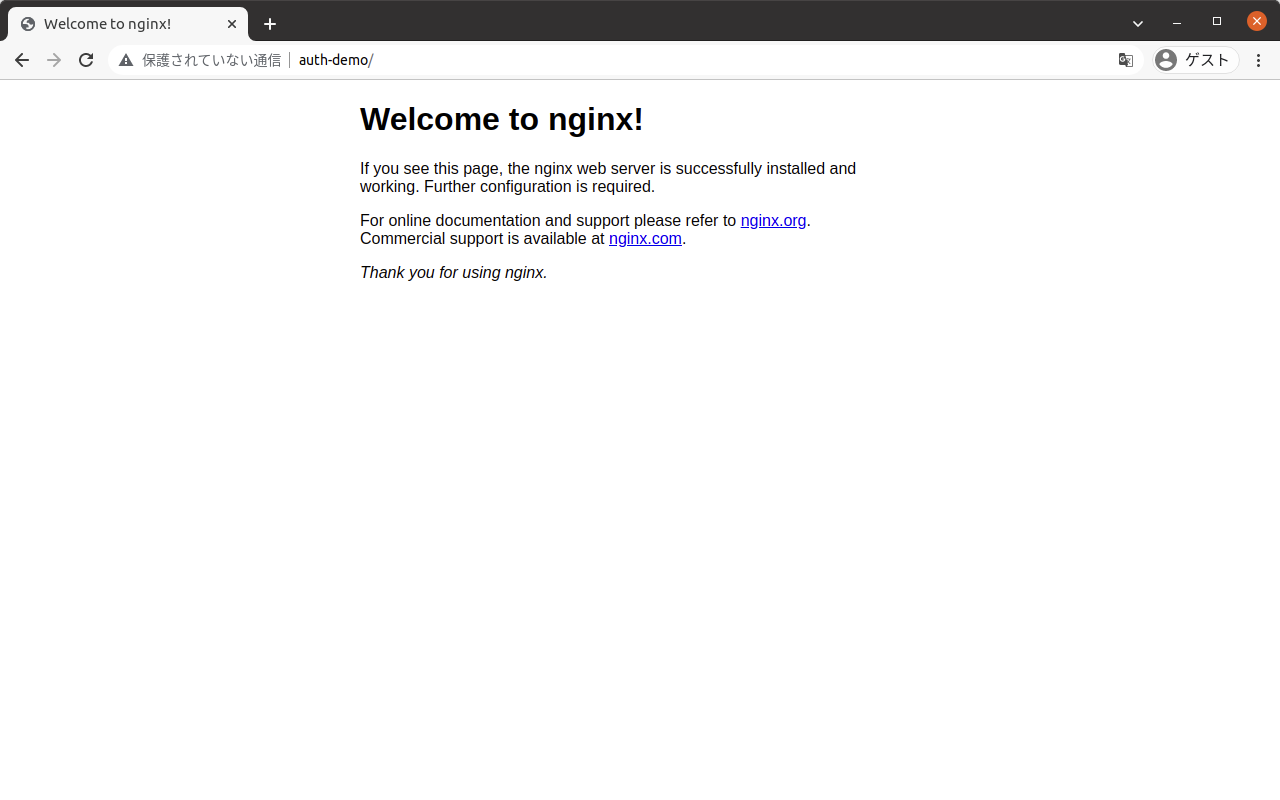Open the not-secure warning site info
This screenshot has height=800, width=1280.
point(126,60)
